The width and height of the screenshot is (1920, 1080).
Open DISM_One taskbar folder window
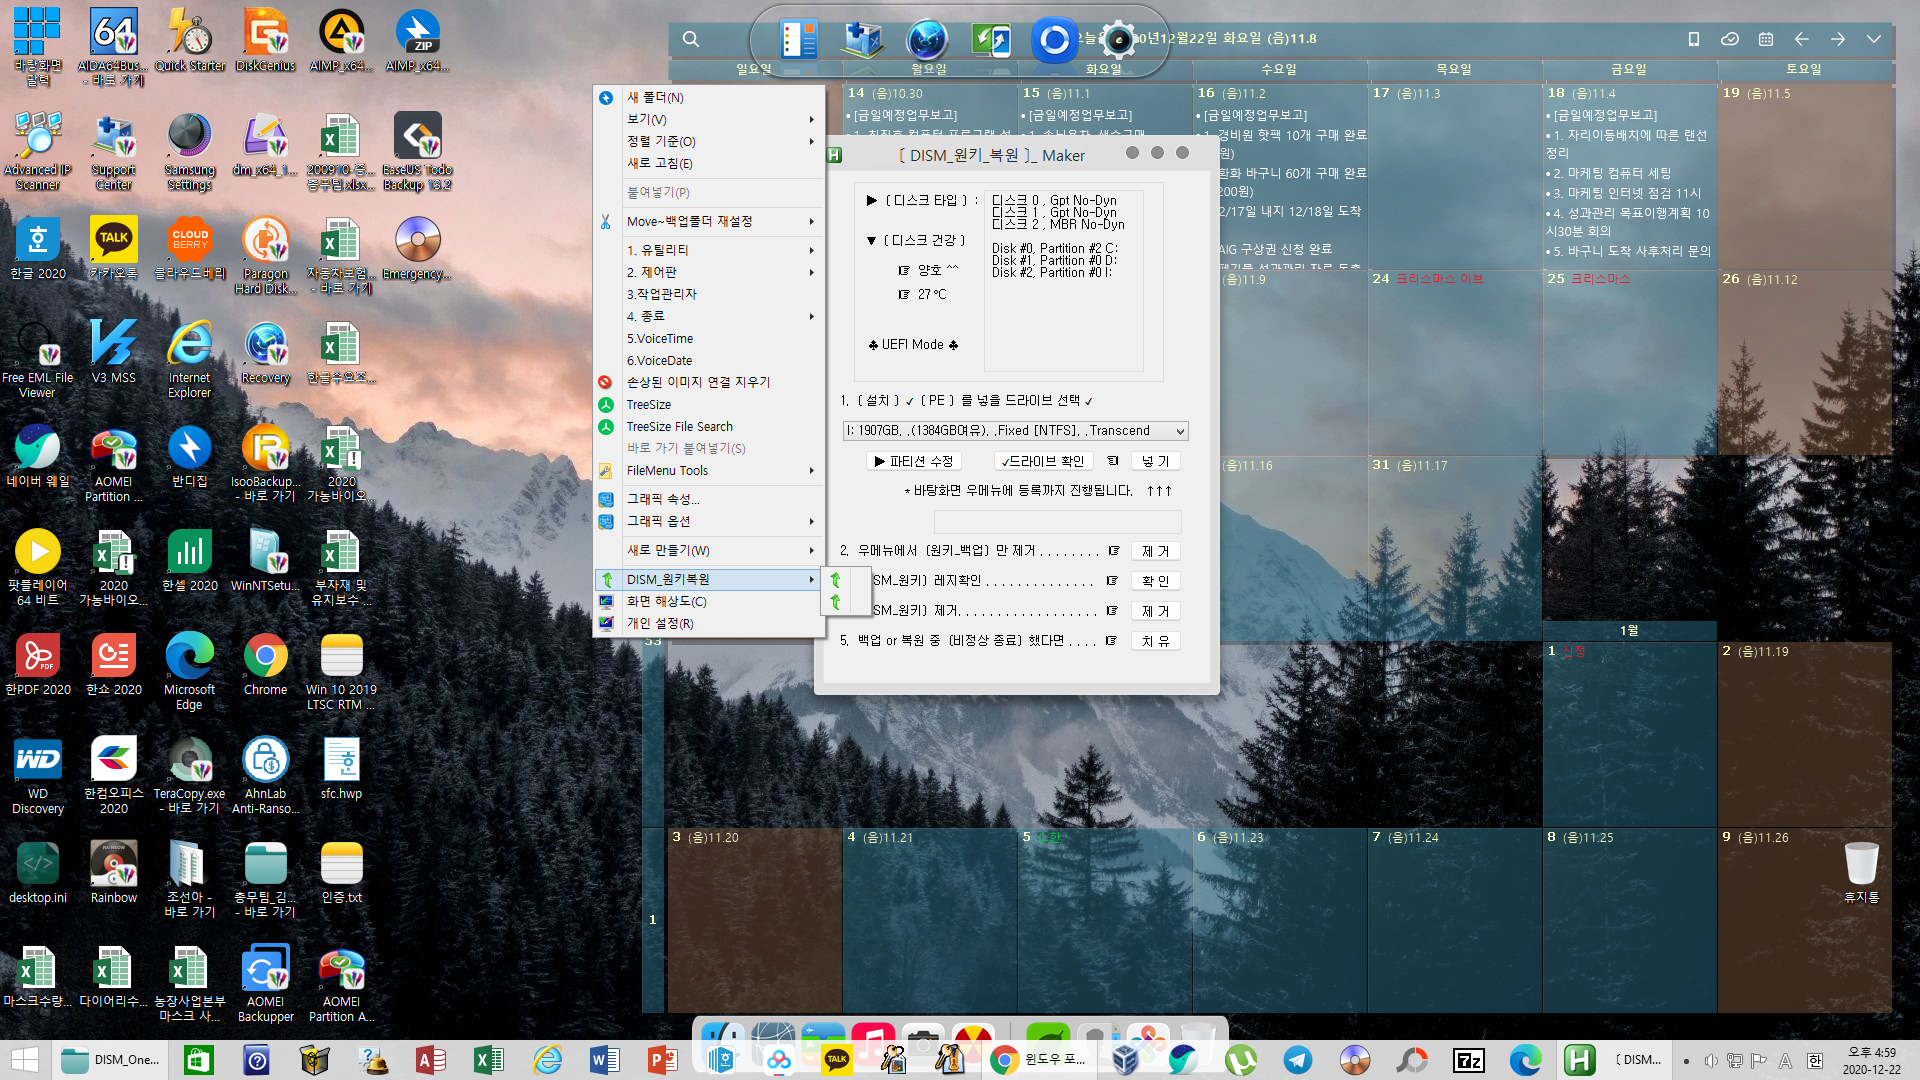coord(112,1060)
